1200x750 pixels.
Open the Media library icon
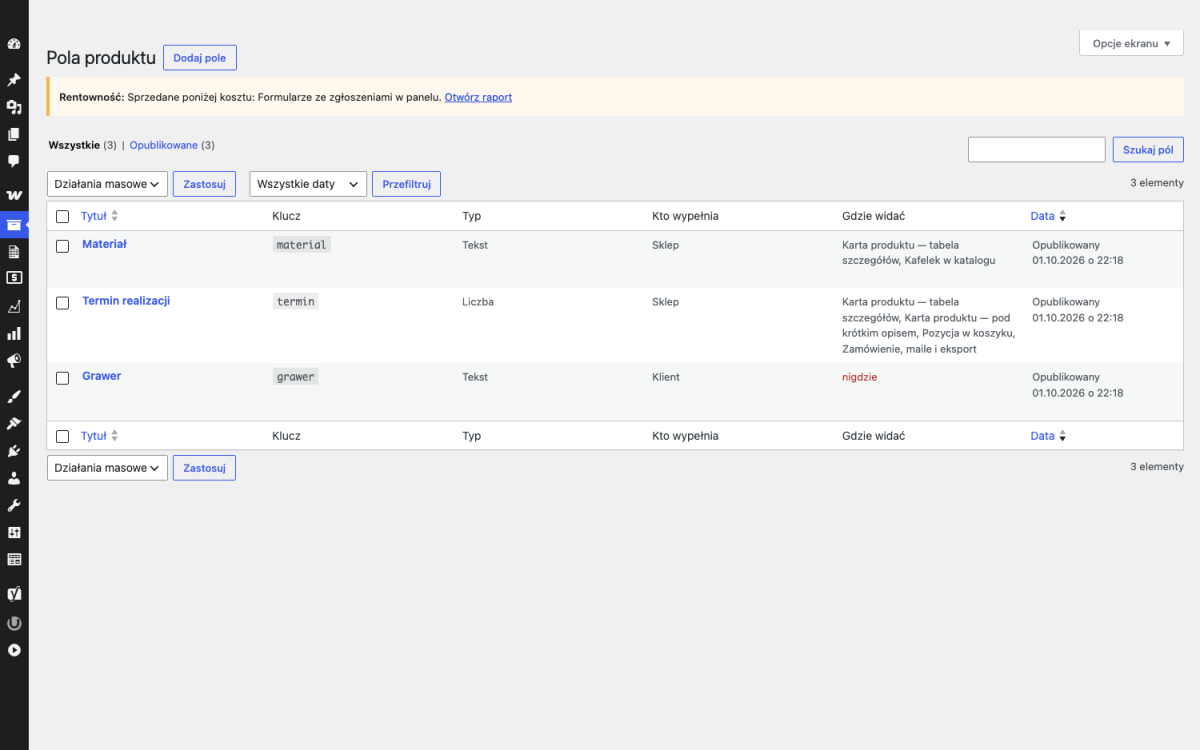14,107
